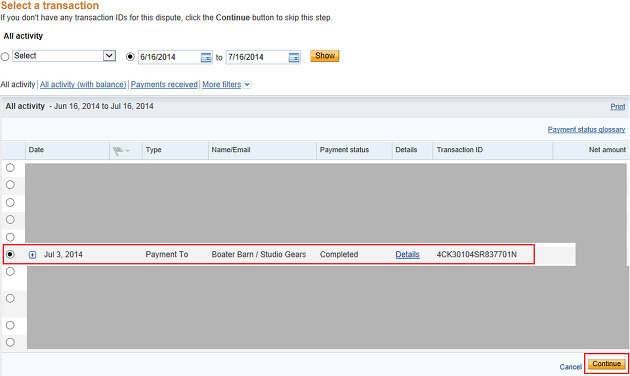Image resolution: width=630 pixels, height=376 pixels.
Task: Select the radio button just below the Boater Barn row
Action: 10,272
